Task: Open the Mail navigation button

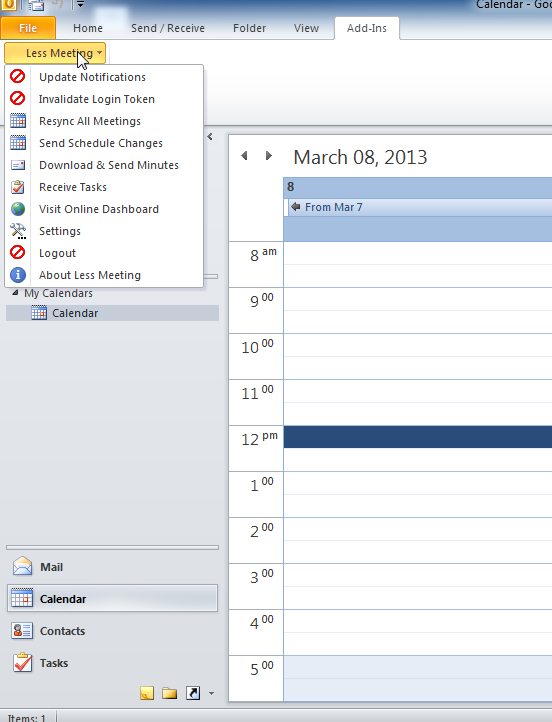Action: coord(112,567)
